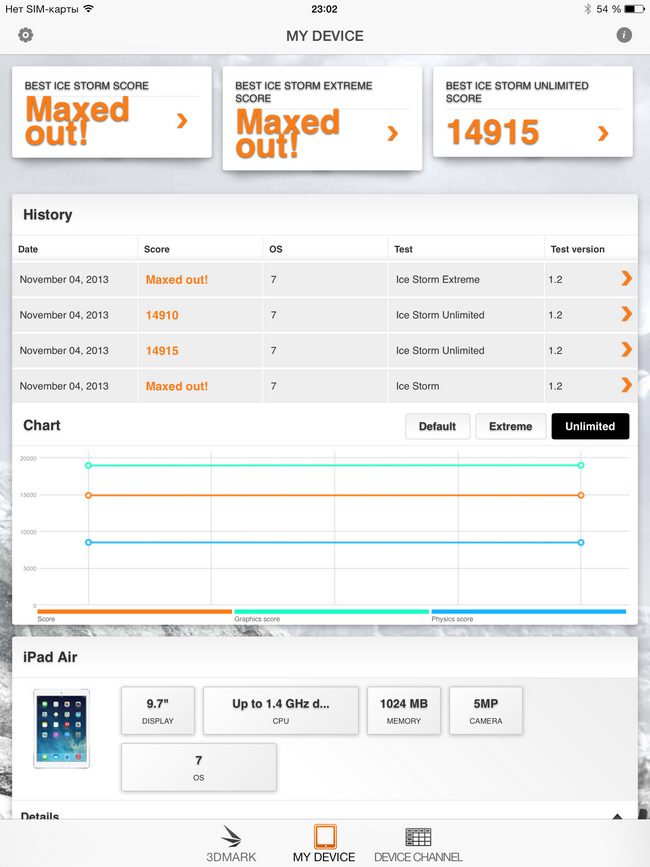Open Best Ice Storm Score card
Image resolution: width=650 pixels, height=867 pixels.
click(x=112, y=112)
